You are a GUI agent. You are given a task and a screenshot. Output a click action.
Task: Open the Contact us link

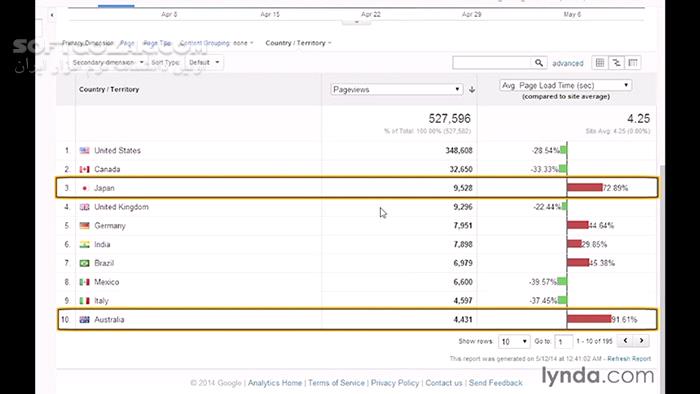point(444,383)
